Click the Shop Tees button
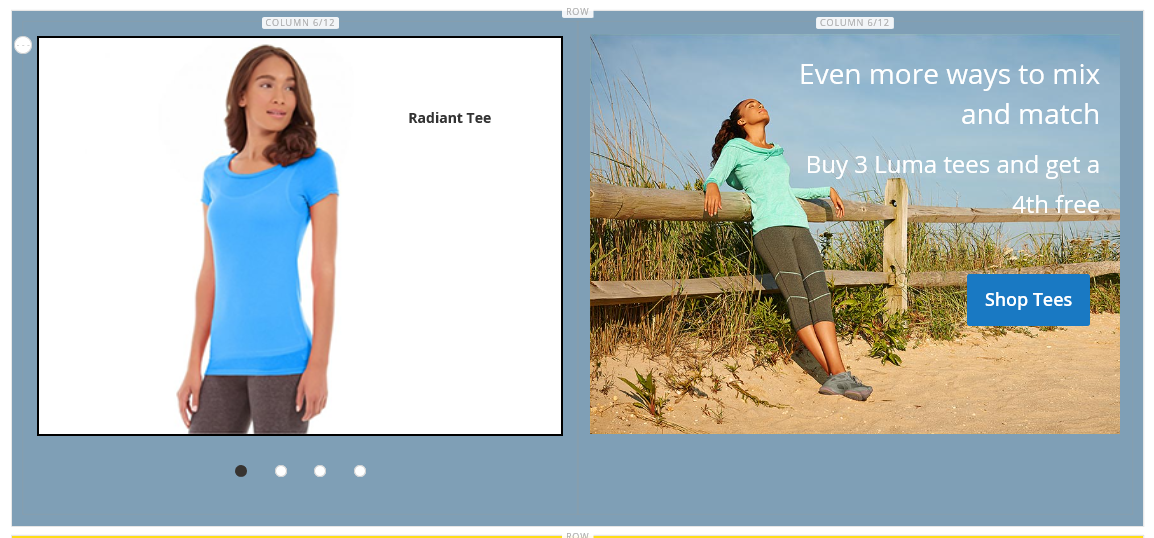1154x538 pixels. pos(1028,300)
